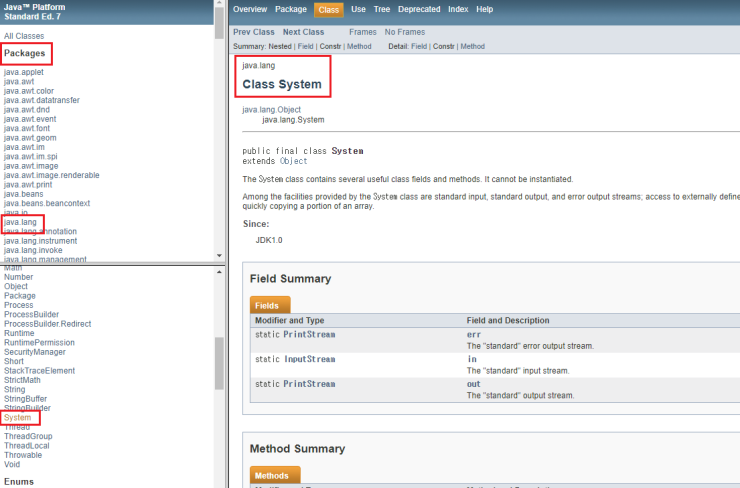Viewport: 740px width, 488px height.
Task: Open the Process class
Action: (x=18, y=305)
